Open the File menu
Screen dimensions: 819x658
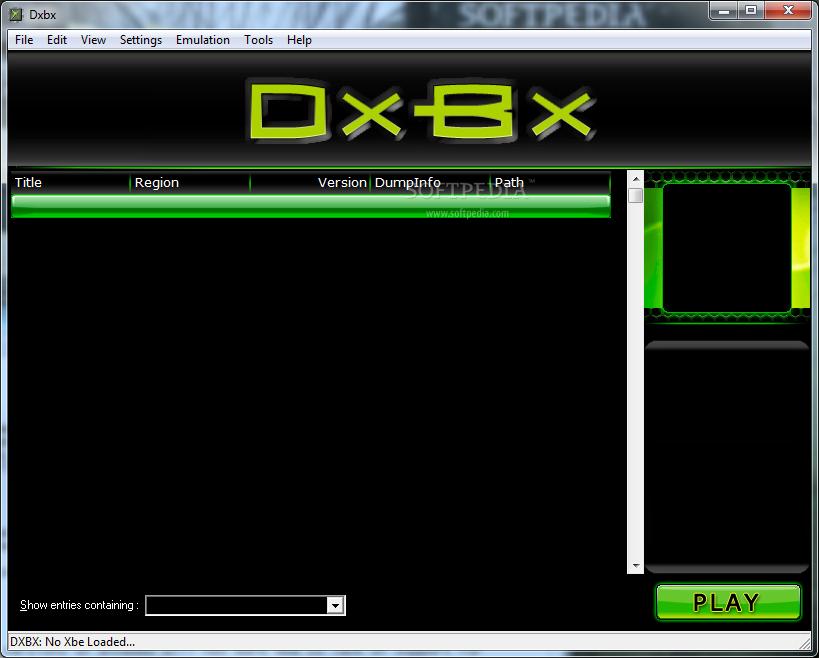coord(23,40)
